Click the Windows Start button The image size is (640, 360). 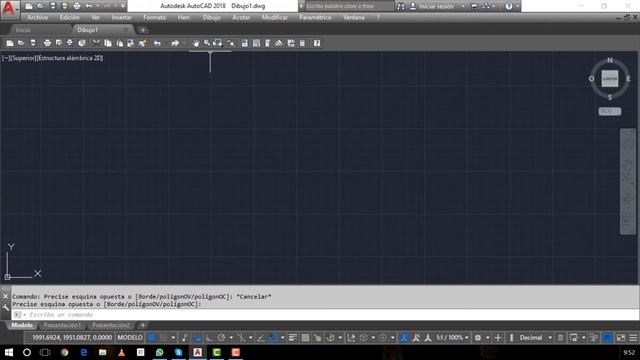pos(8,352)
